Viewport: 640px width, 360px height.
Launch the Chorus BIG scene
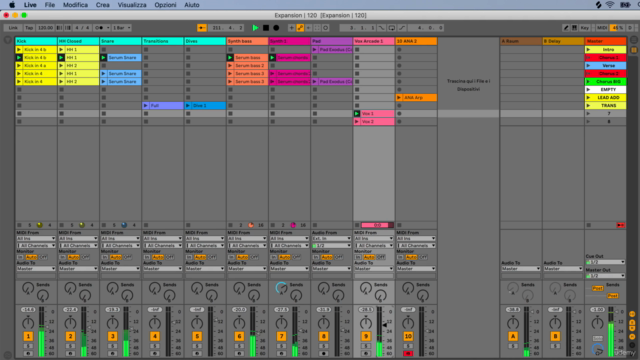coord(588,82)
